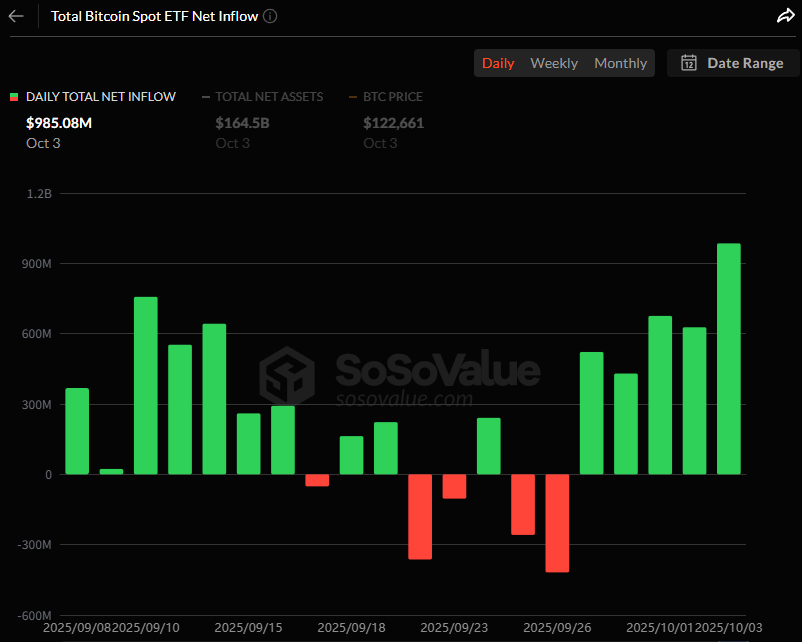Switch to the Daily view tab
Image resolution: width=802 pixels, height=642 pixels.
[498, 63]
